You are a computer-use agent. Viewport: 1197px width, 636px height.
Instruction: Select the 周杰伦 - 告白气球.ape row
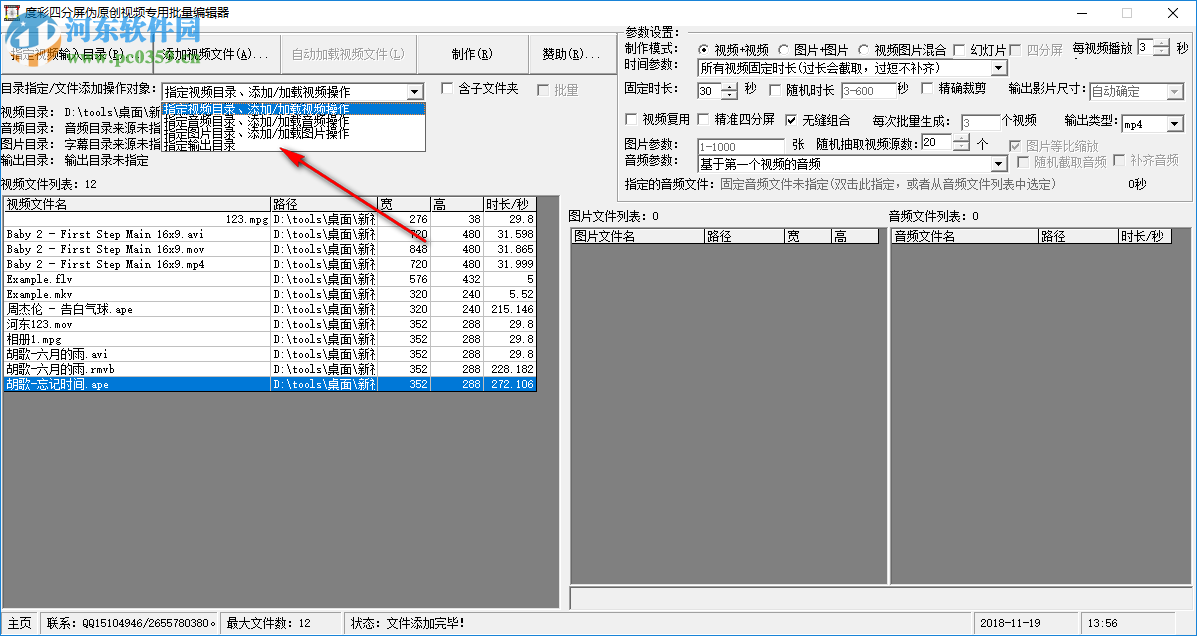pos(270,309)
